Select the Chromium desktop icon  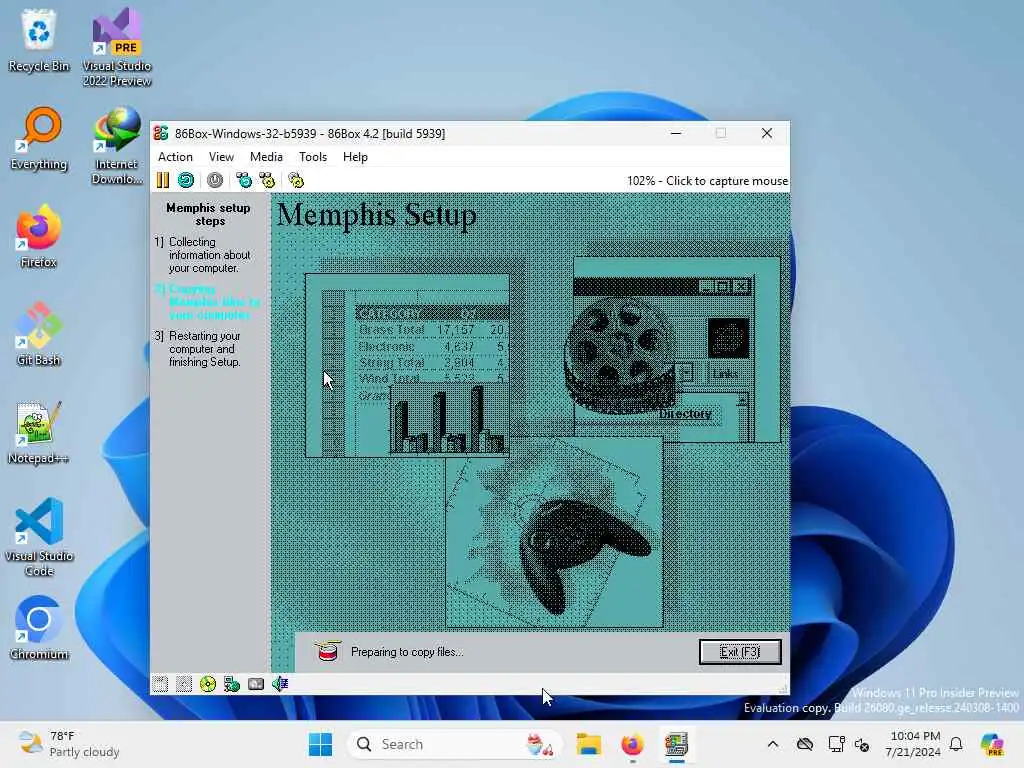[39, 628]
